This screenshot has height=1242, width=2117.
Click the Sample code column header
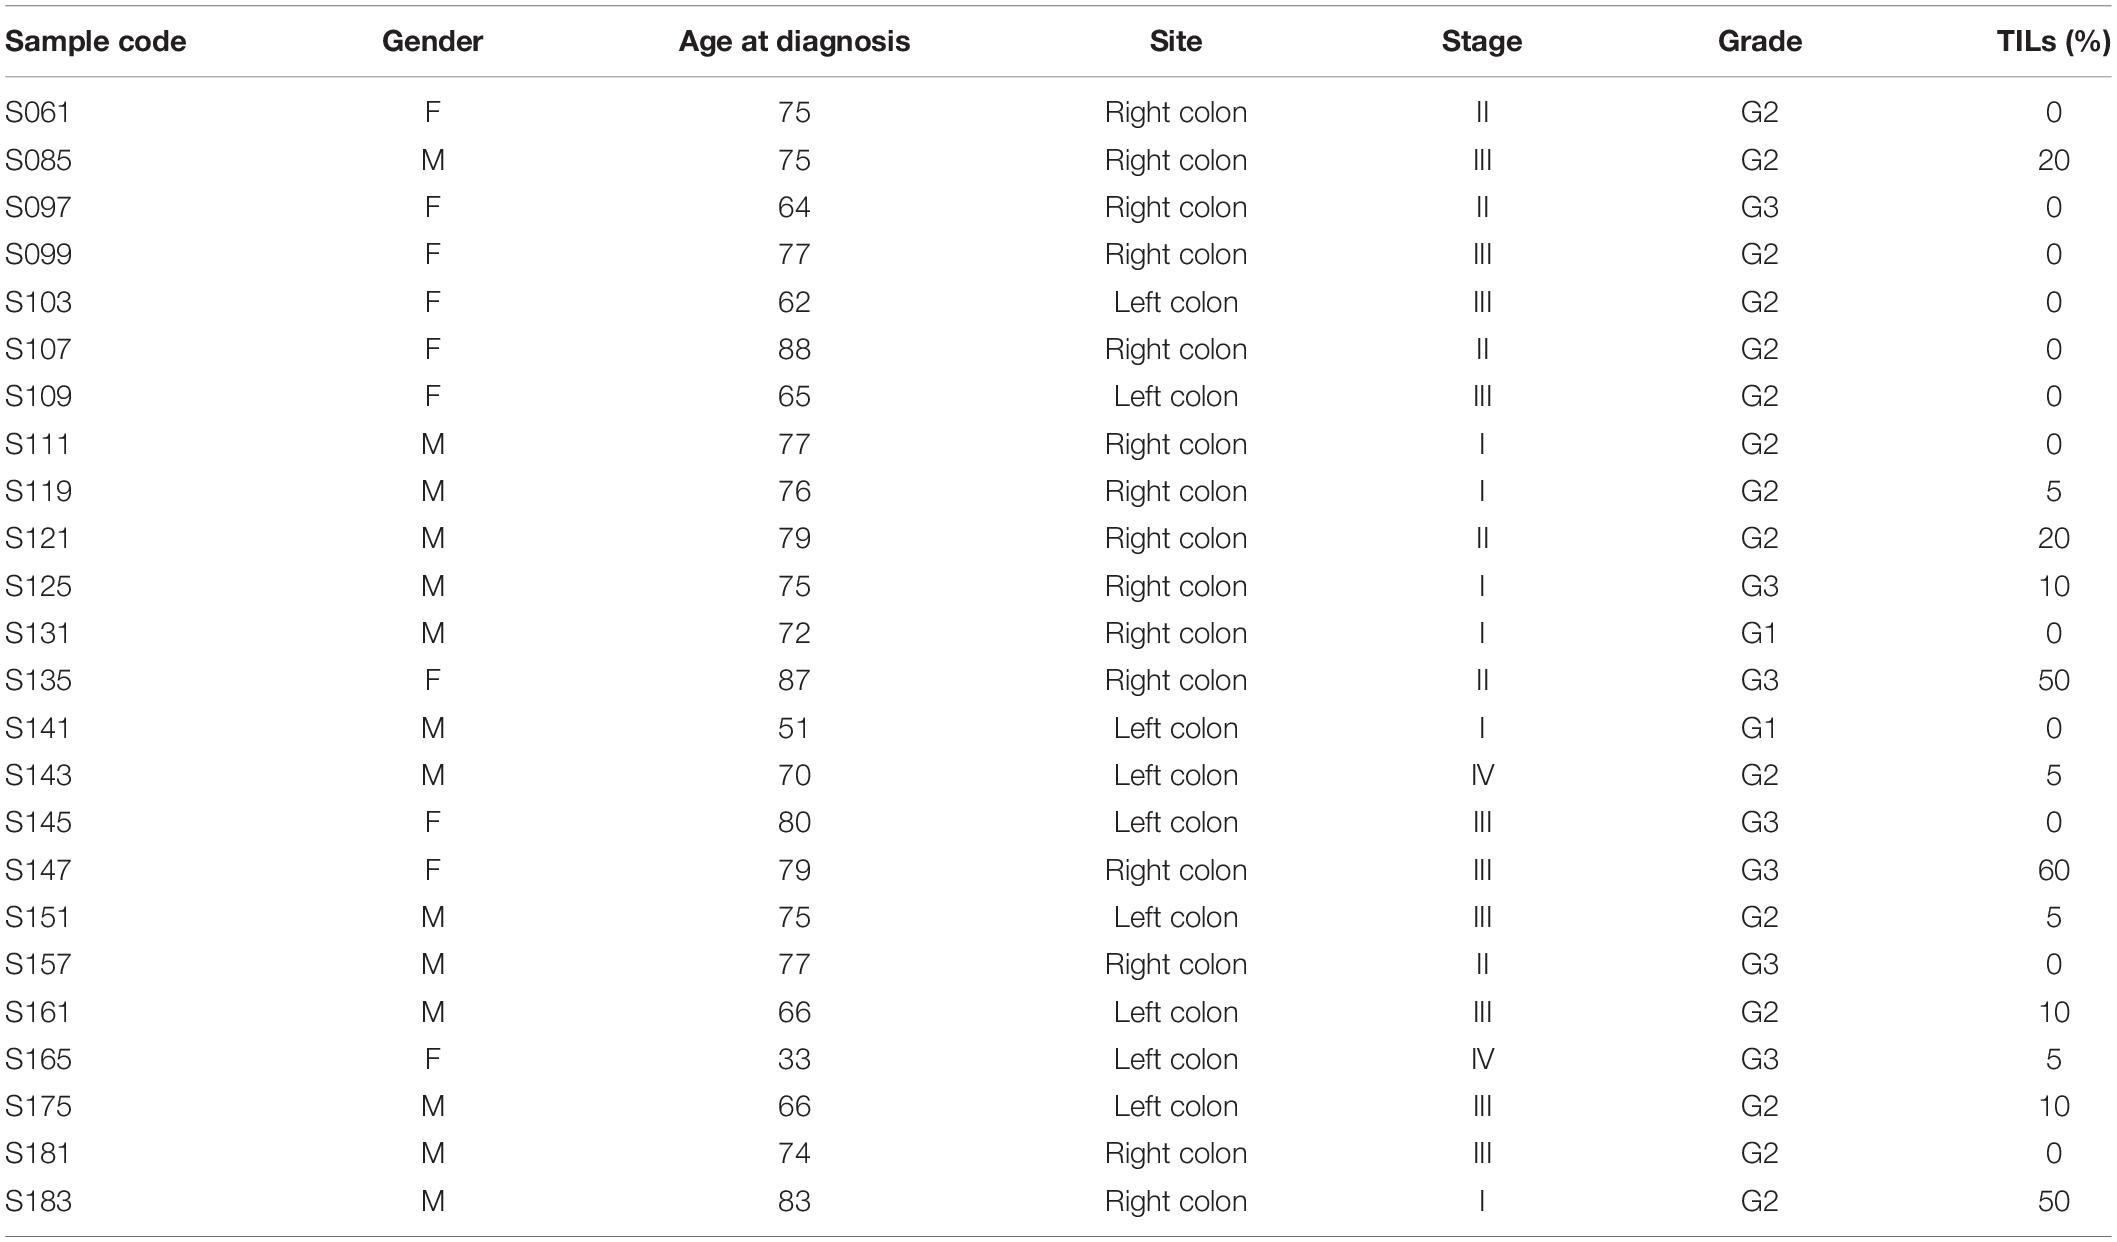pos(95,41)
